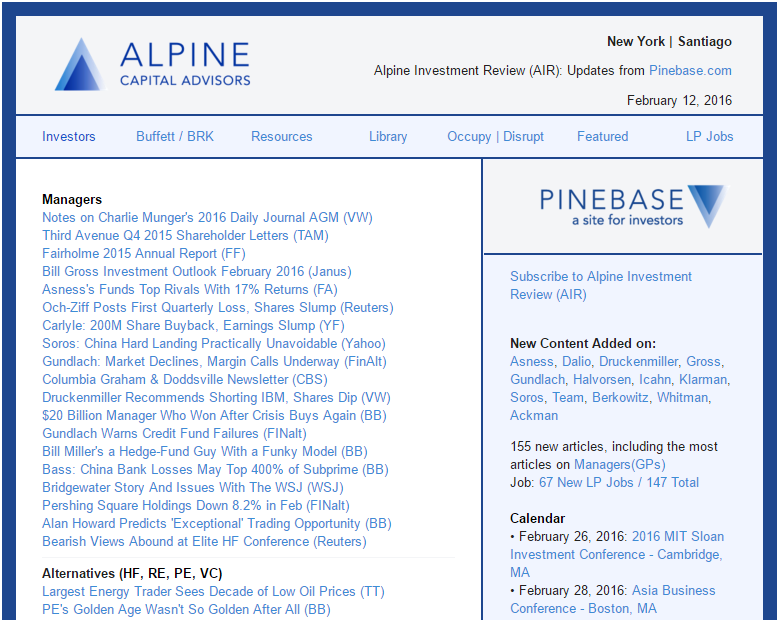Select Occupy | Disrupt in navigation
Image resolution: width=782 pixels, height=620 pixels.
click(x=495, y=137)
